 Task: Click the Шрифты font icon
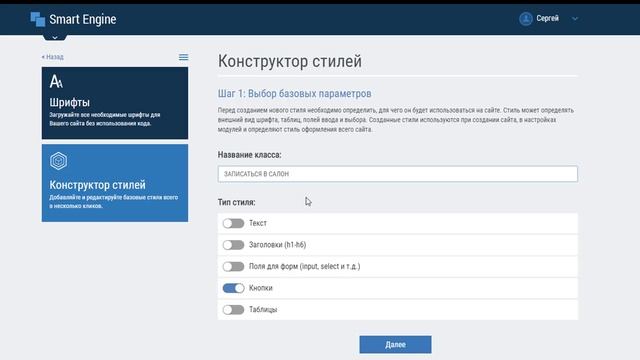[x=56, y=82]
